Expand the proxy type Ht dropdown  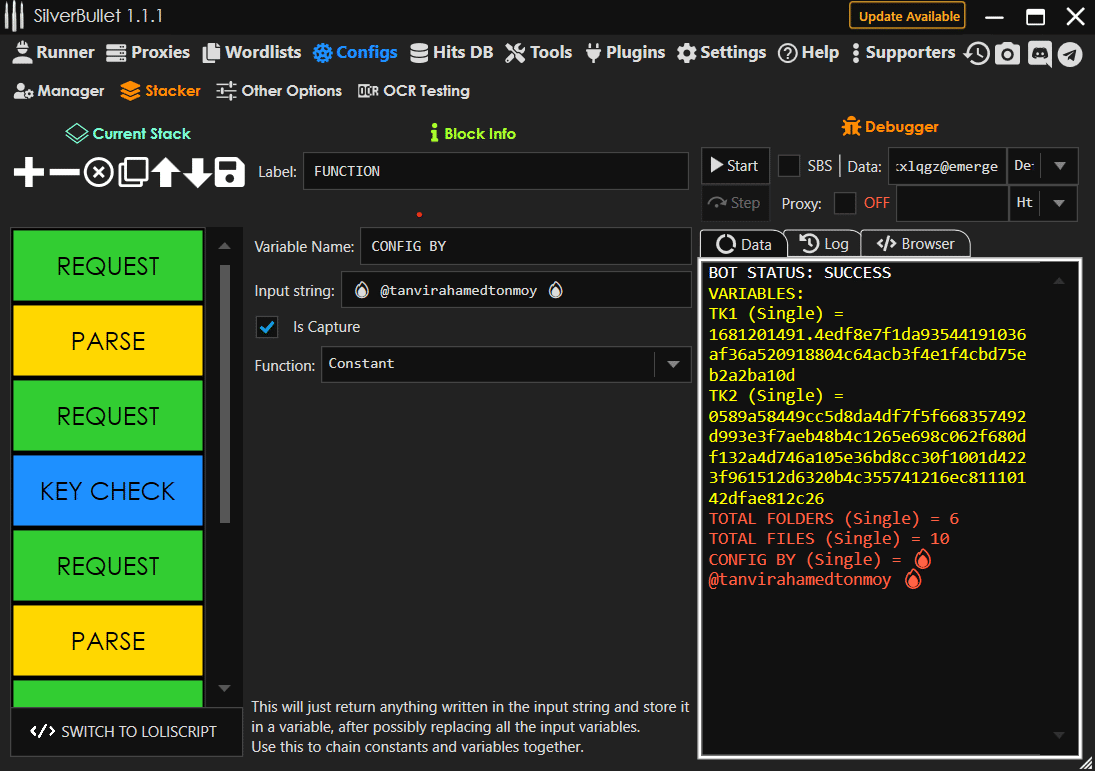tap(1059, 203)
